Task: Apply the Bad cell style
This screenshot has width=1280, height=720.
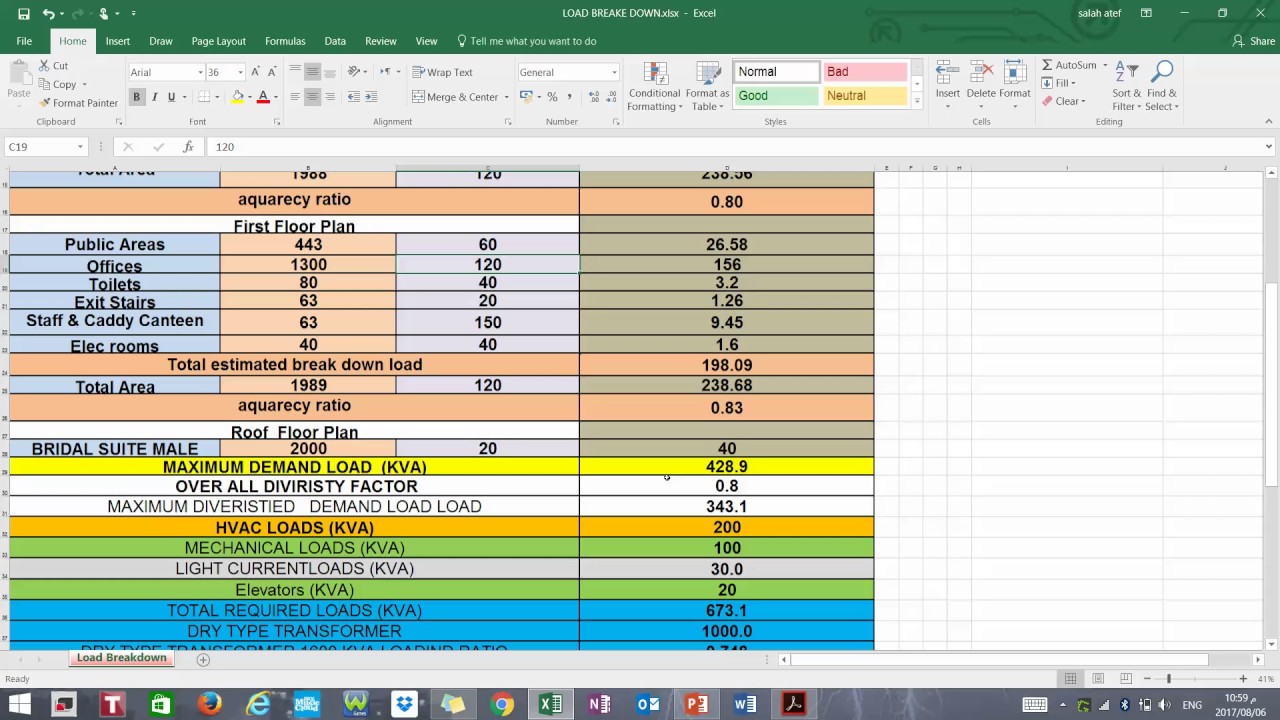Action: [864, 72]
